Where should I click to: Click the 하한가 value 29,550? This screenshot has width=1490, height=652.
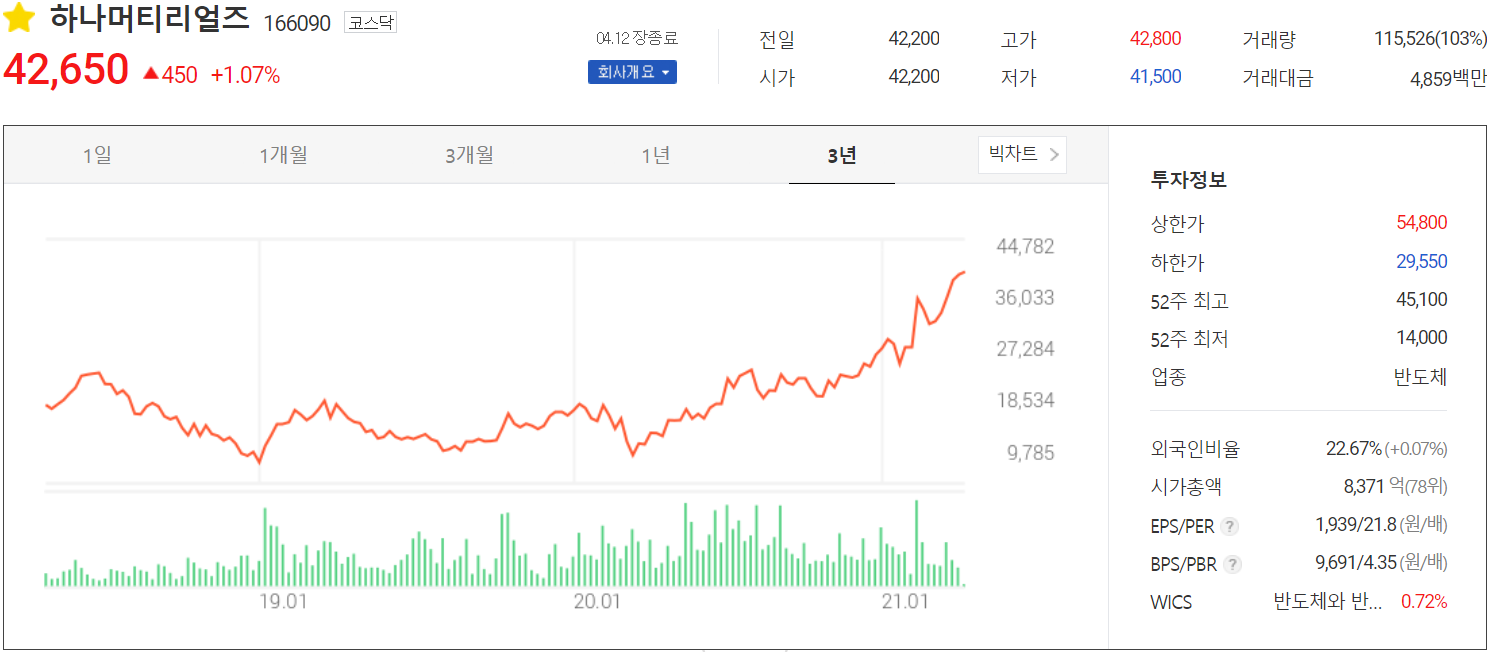tap(1421, 262)
